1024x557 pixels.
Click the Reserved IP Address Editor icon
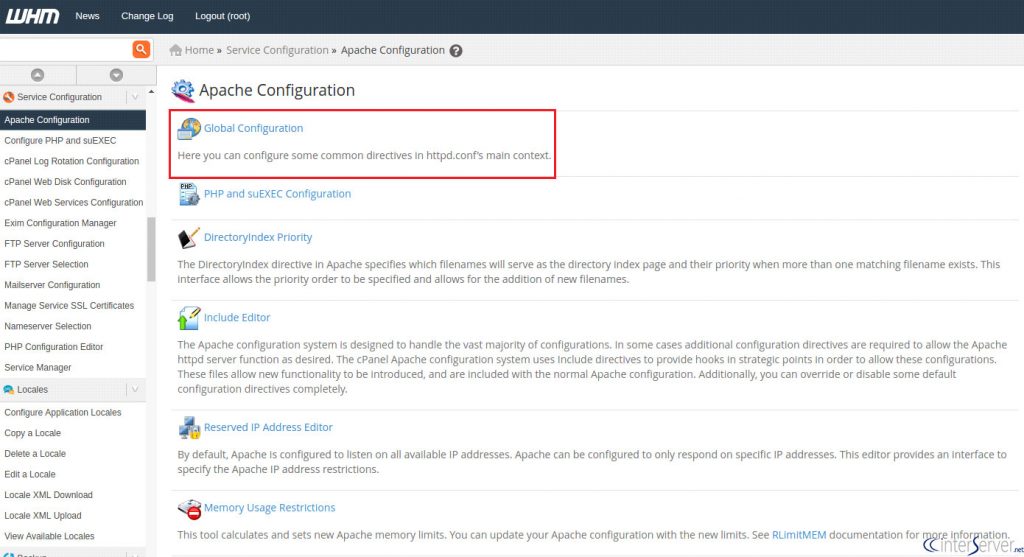tap(189, 428)
